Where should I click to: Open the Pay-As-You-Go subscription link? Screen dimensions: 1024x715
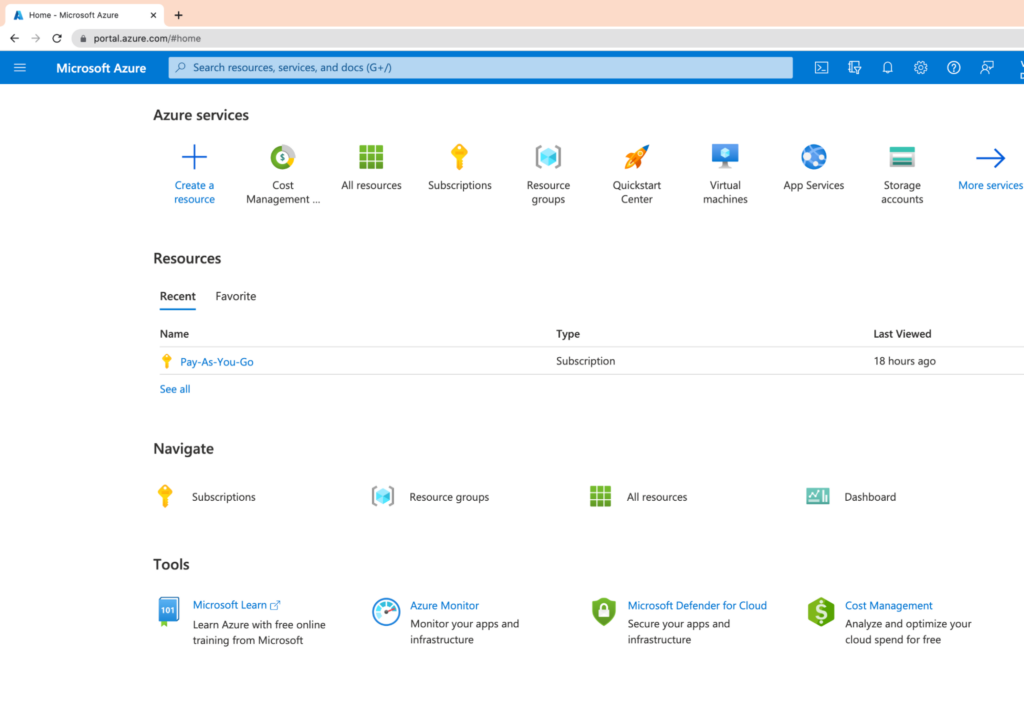pos(217,362)
